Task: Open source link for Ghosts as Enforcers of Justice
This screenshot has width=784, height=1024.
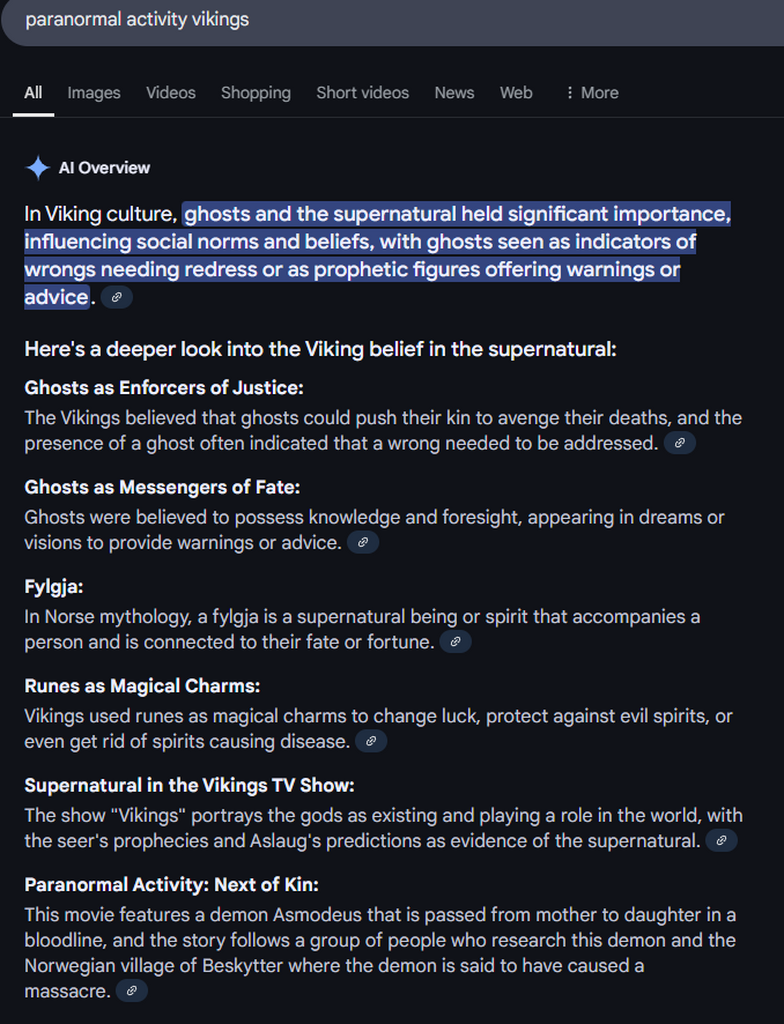Action: 679,443
